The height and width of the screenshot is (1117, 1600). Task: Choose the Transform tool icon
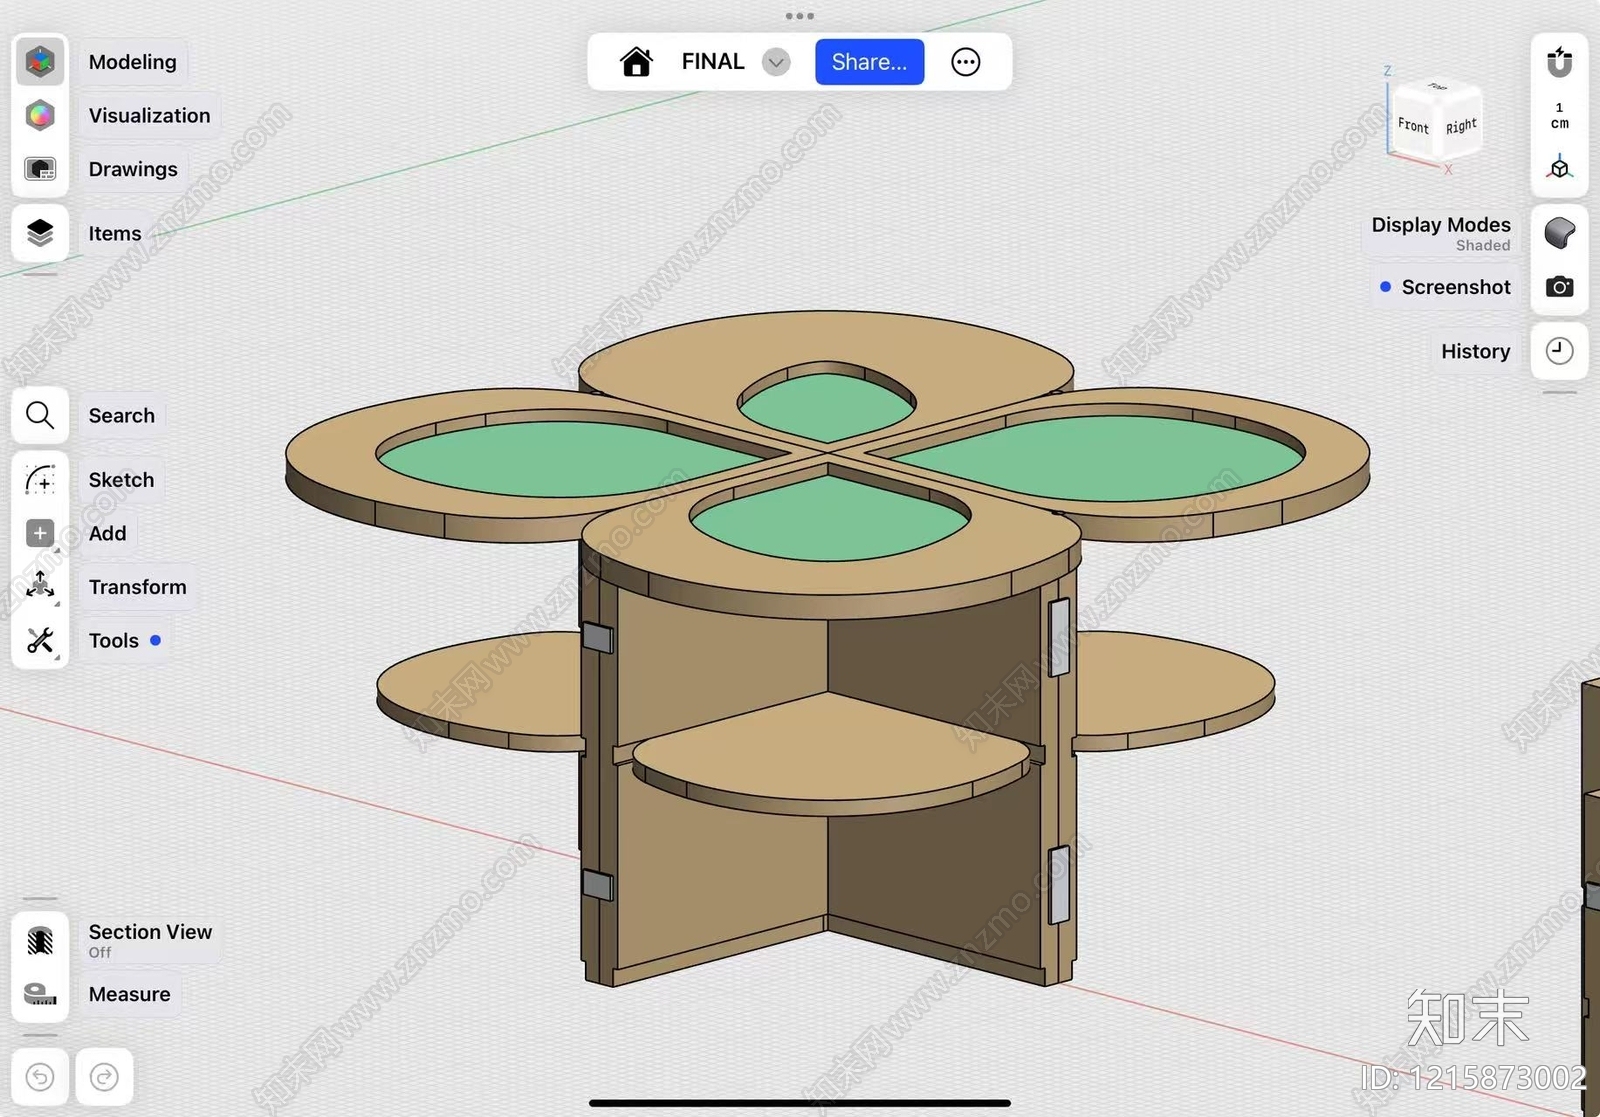(40, 587)
